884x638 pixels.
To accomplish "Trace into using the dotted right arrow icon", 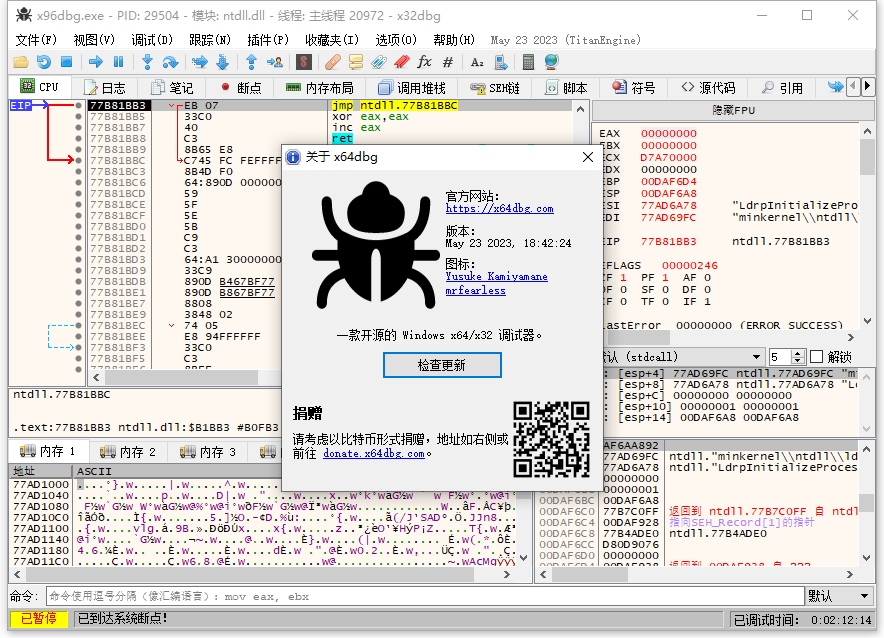I will 200,62.
